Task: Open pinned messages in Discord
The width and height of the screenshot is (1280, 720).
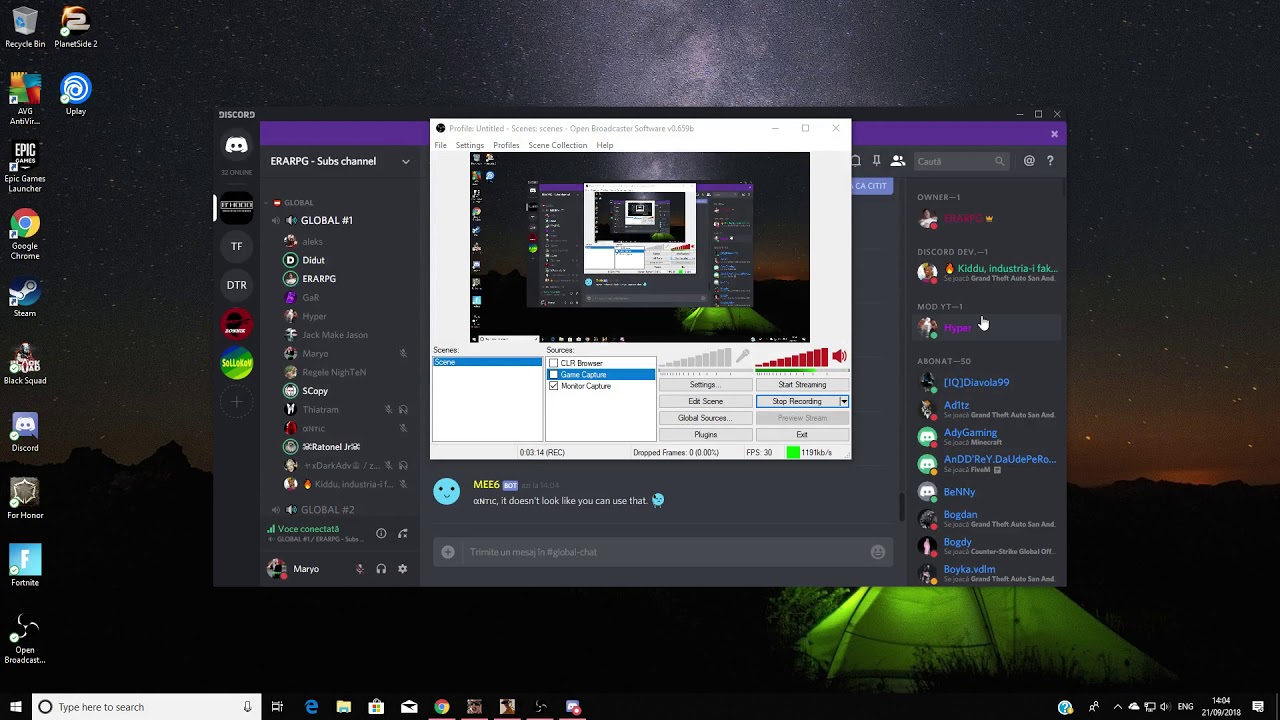Action: coord(876,161)
